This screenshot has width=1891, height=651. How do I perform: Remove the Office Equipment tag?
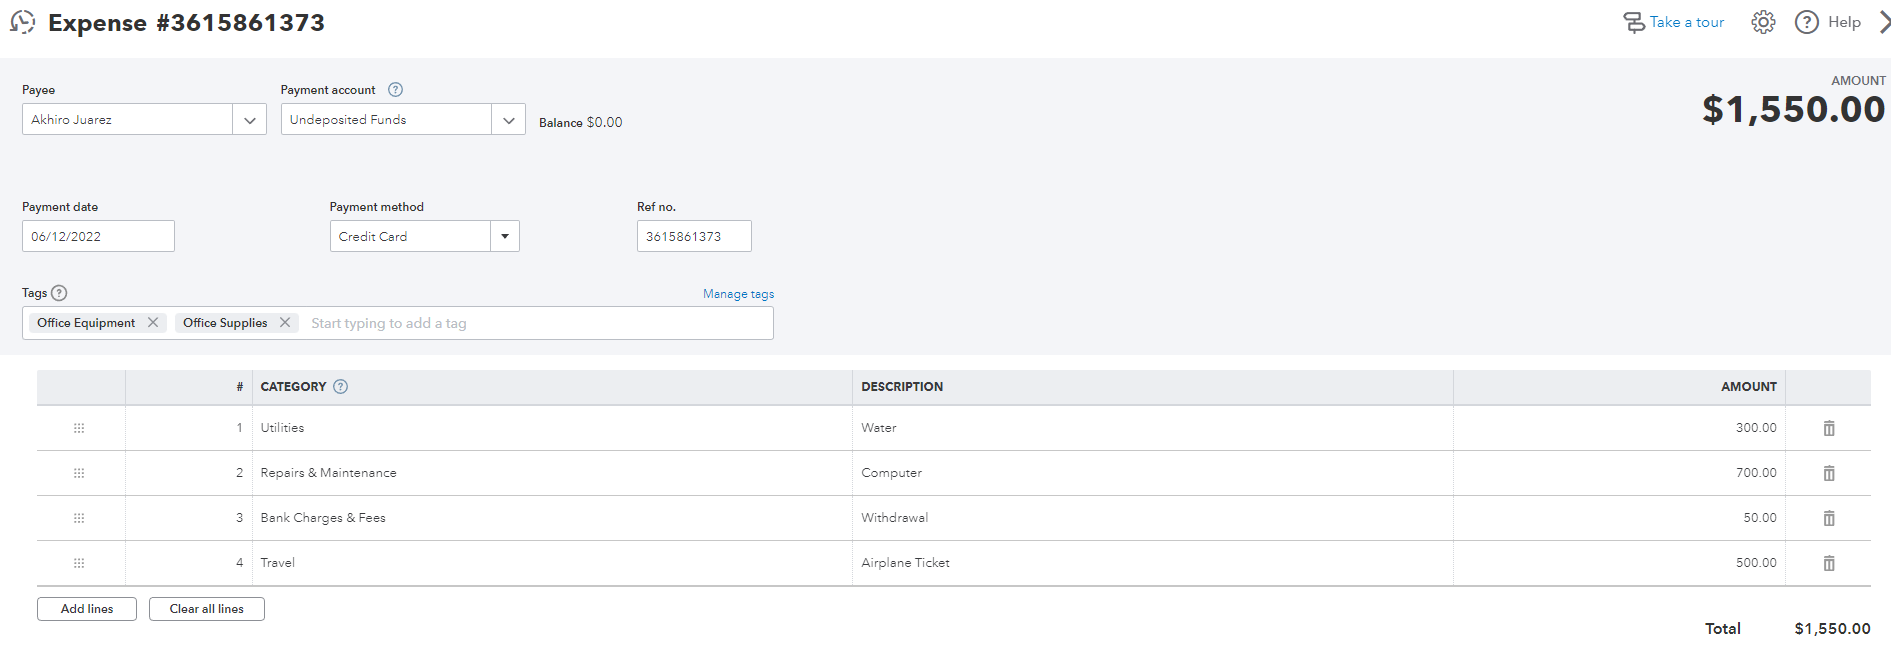153,323
